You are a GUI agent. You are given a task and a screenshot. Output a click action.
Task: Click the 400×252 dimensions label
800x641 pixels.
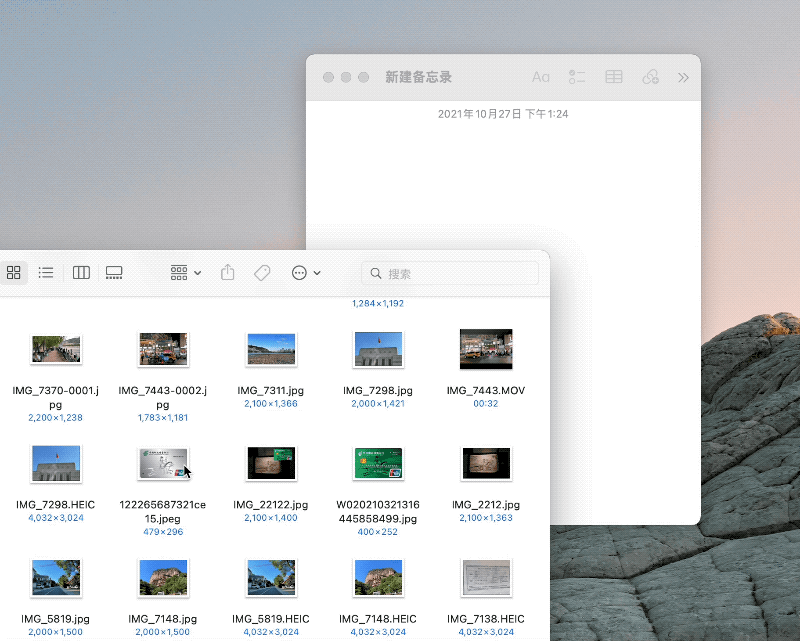(x=378, y=532)
